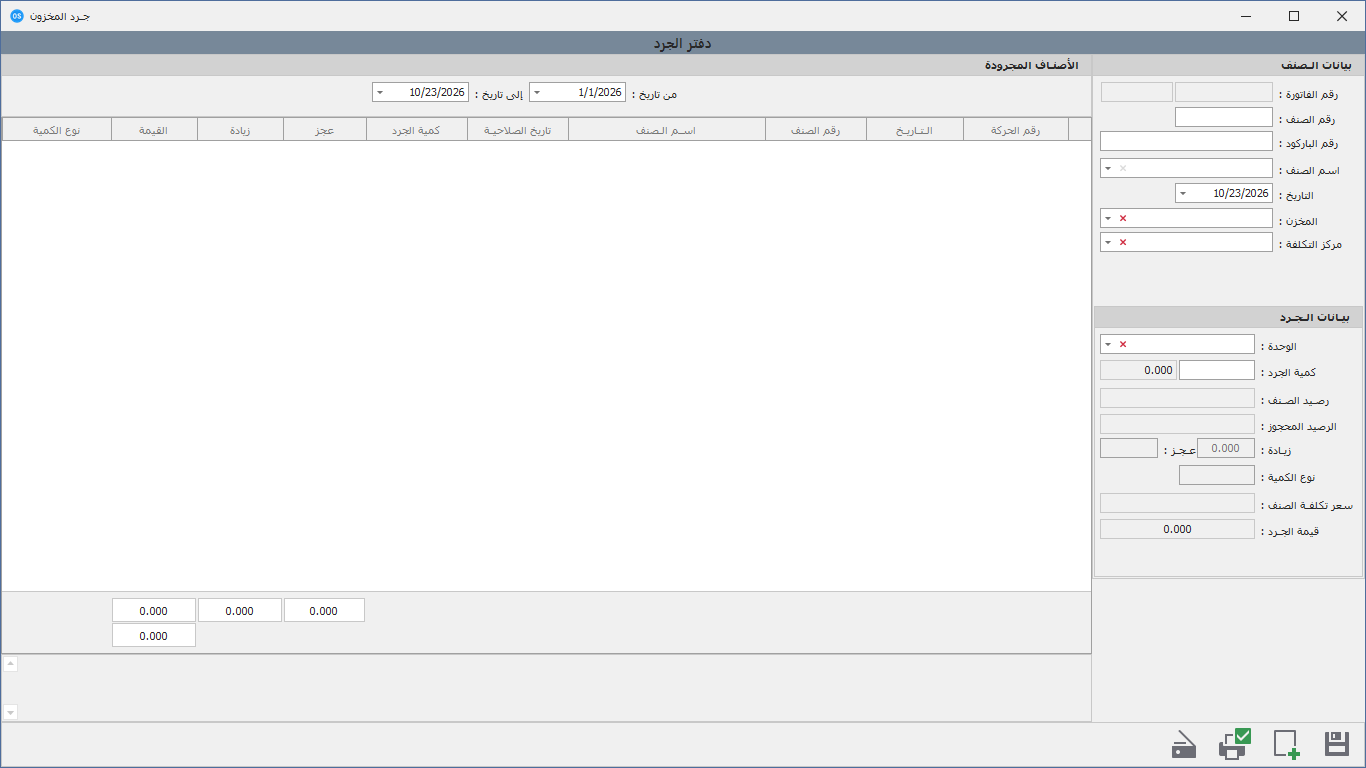1366x768 pixels.
Task: Click the white كمية الجرد entry box
Action: (x=1217, y=370)
